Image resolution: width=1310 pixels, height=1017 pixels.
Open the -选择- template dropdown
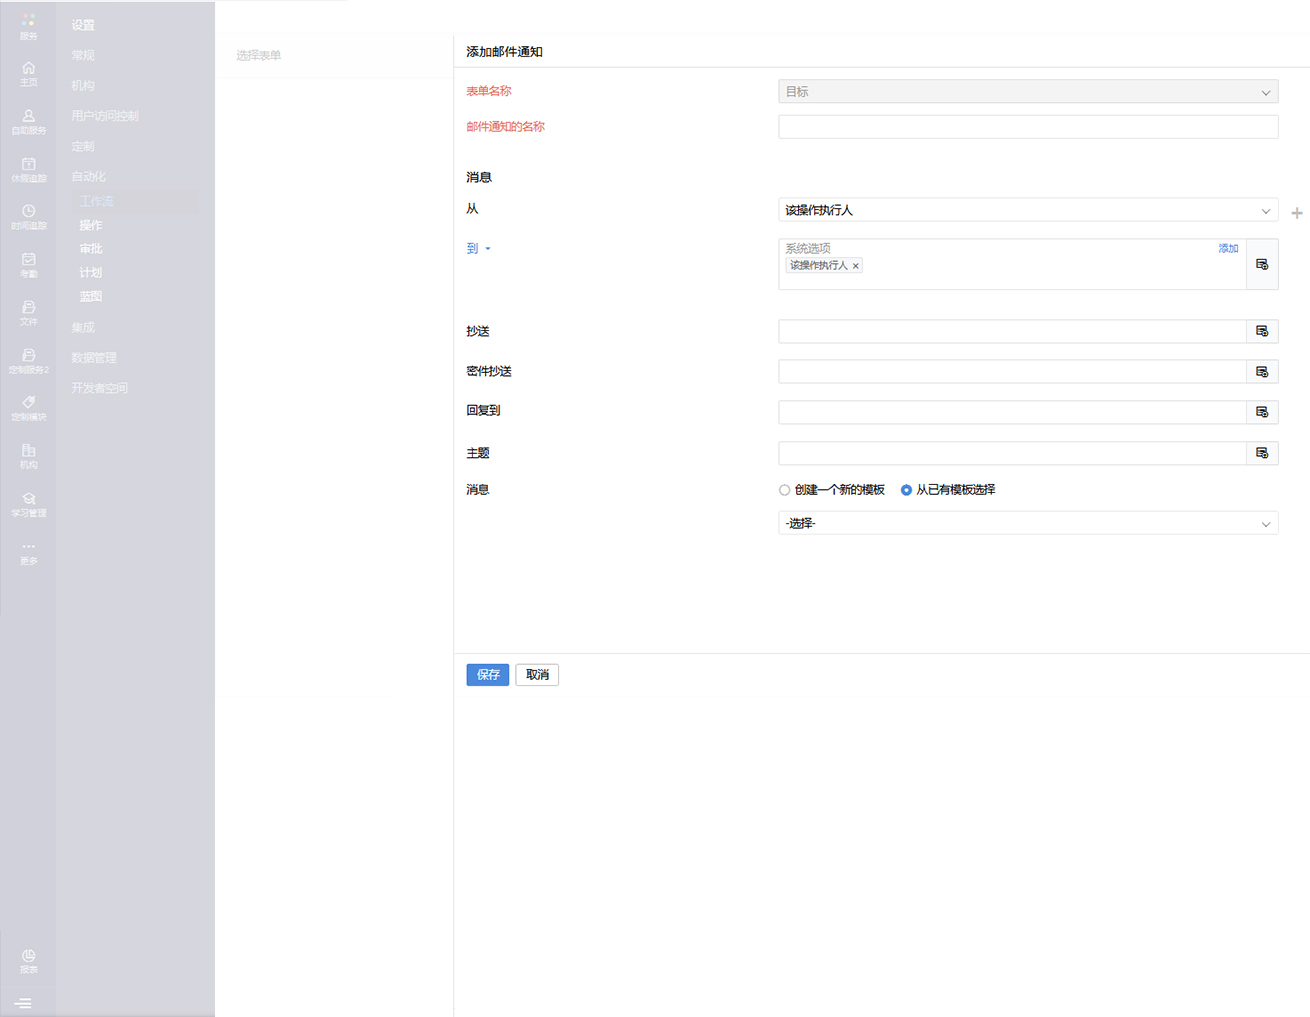(1027, 523)
